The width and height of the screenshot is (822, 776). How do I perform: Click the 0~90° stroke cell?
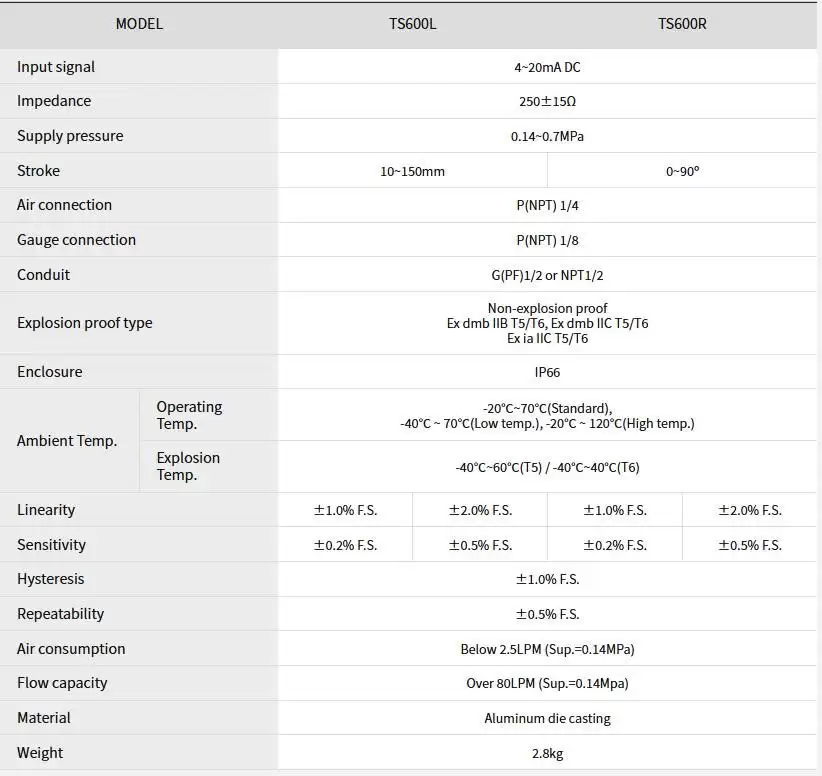click(682, 171)
